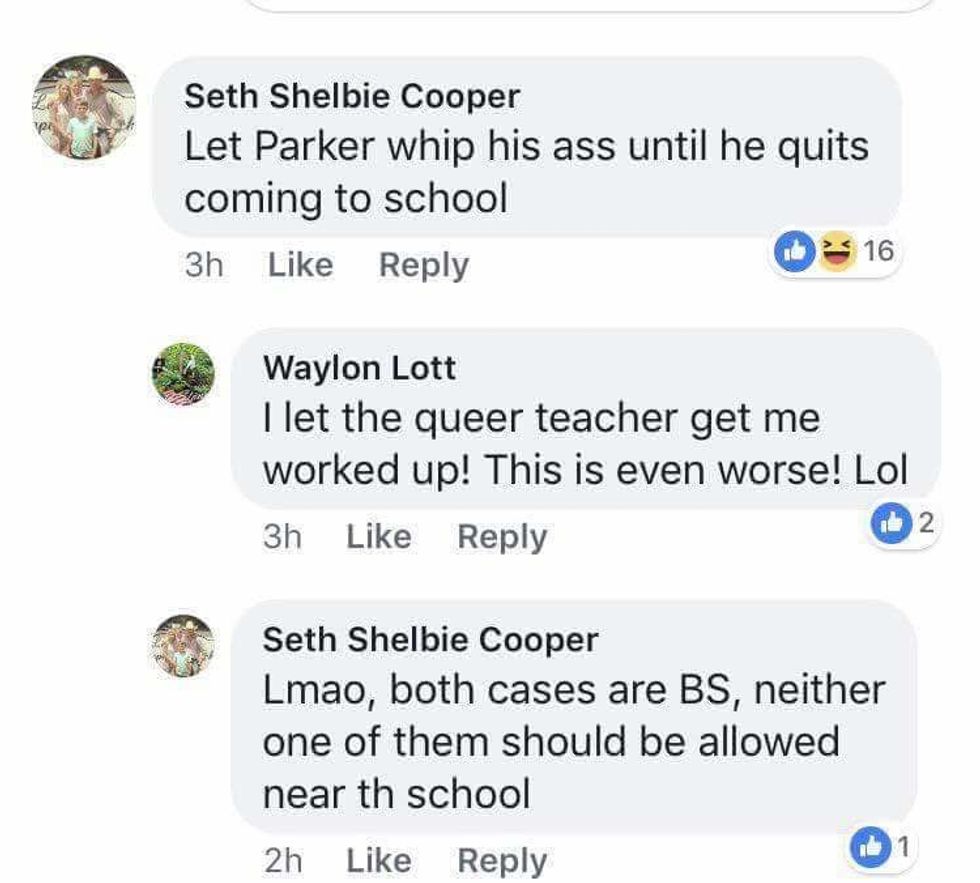Like Waylon Lott's reply
Image resolution: width=980 pixels, height=883 pixels.
(x=379, y=537)
